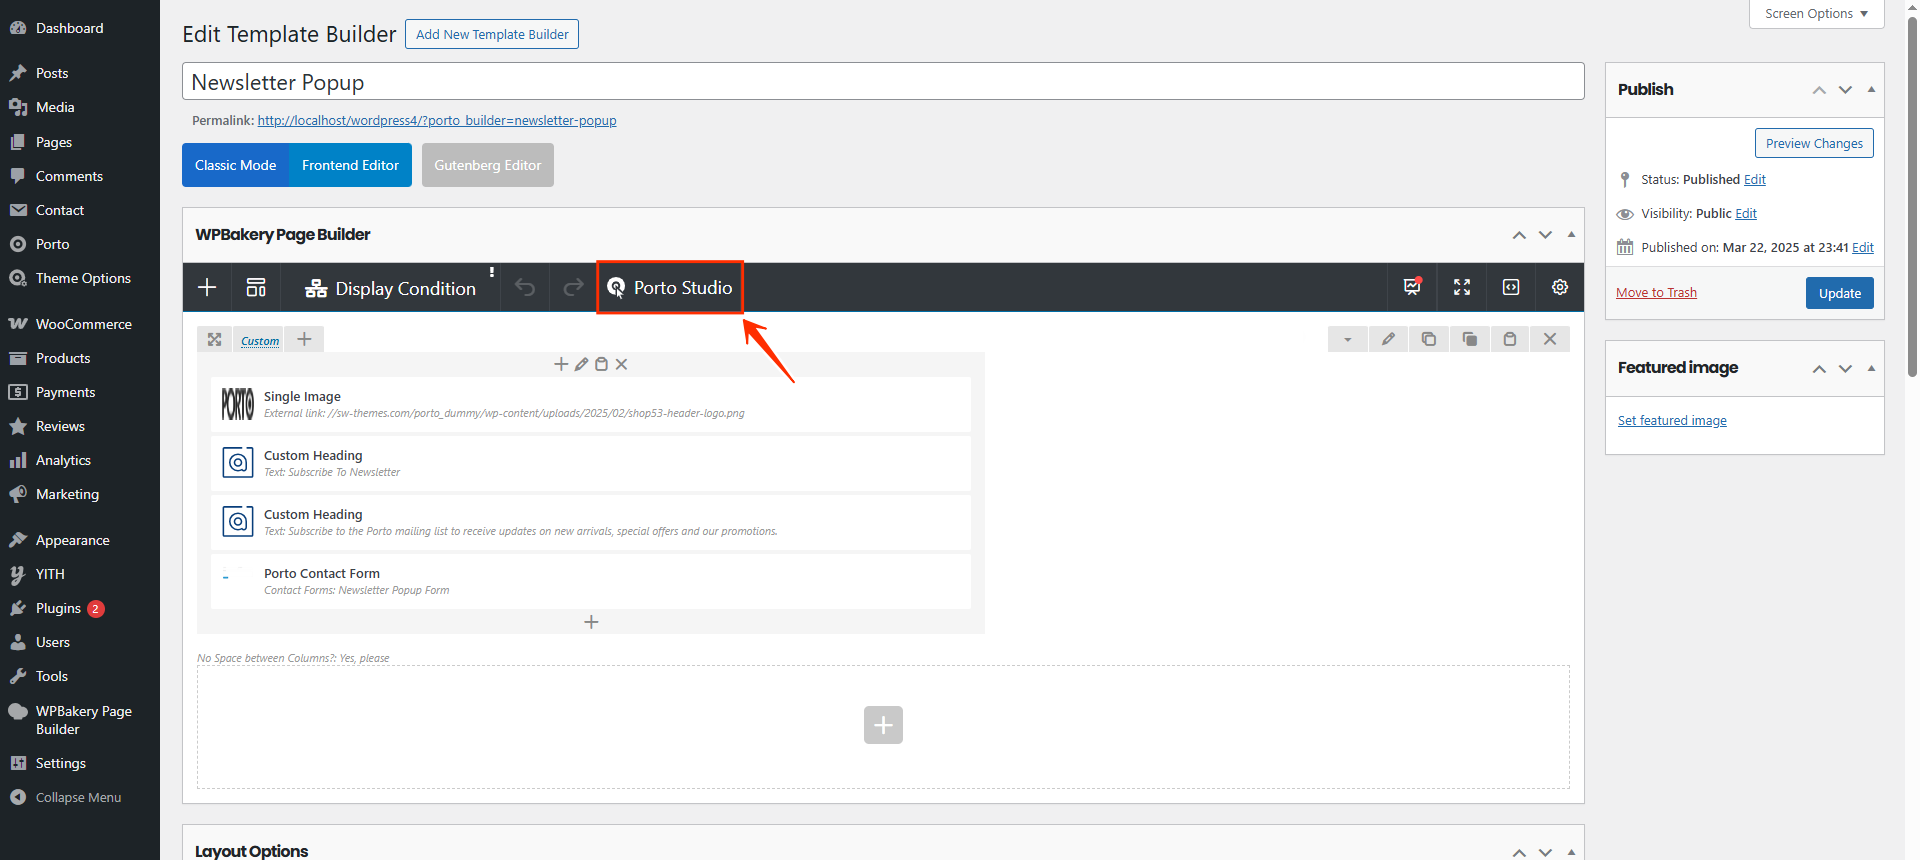Image resolution: width=1920 pixels, height=860 pixels.
Task: Click the monitor icon with red dot
Action: tap(1412, 287)
